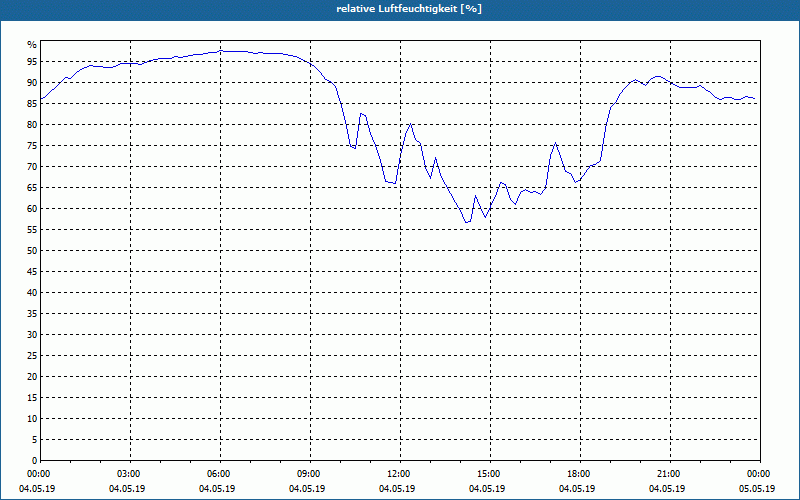
Task: Click the y-axis value label 35
Action: [32, 314]
